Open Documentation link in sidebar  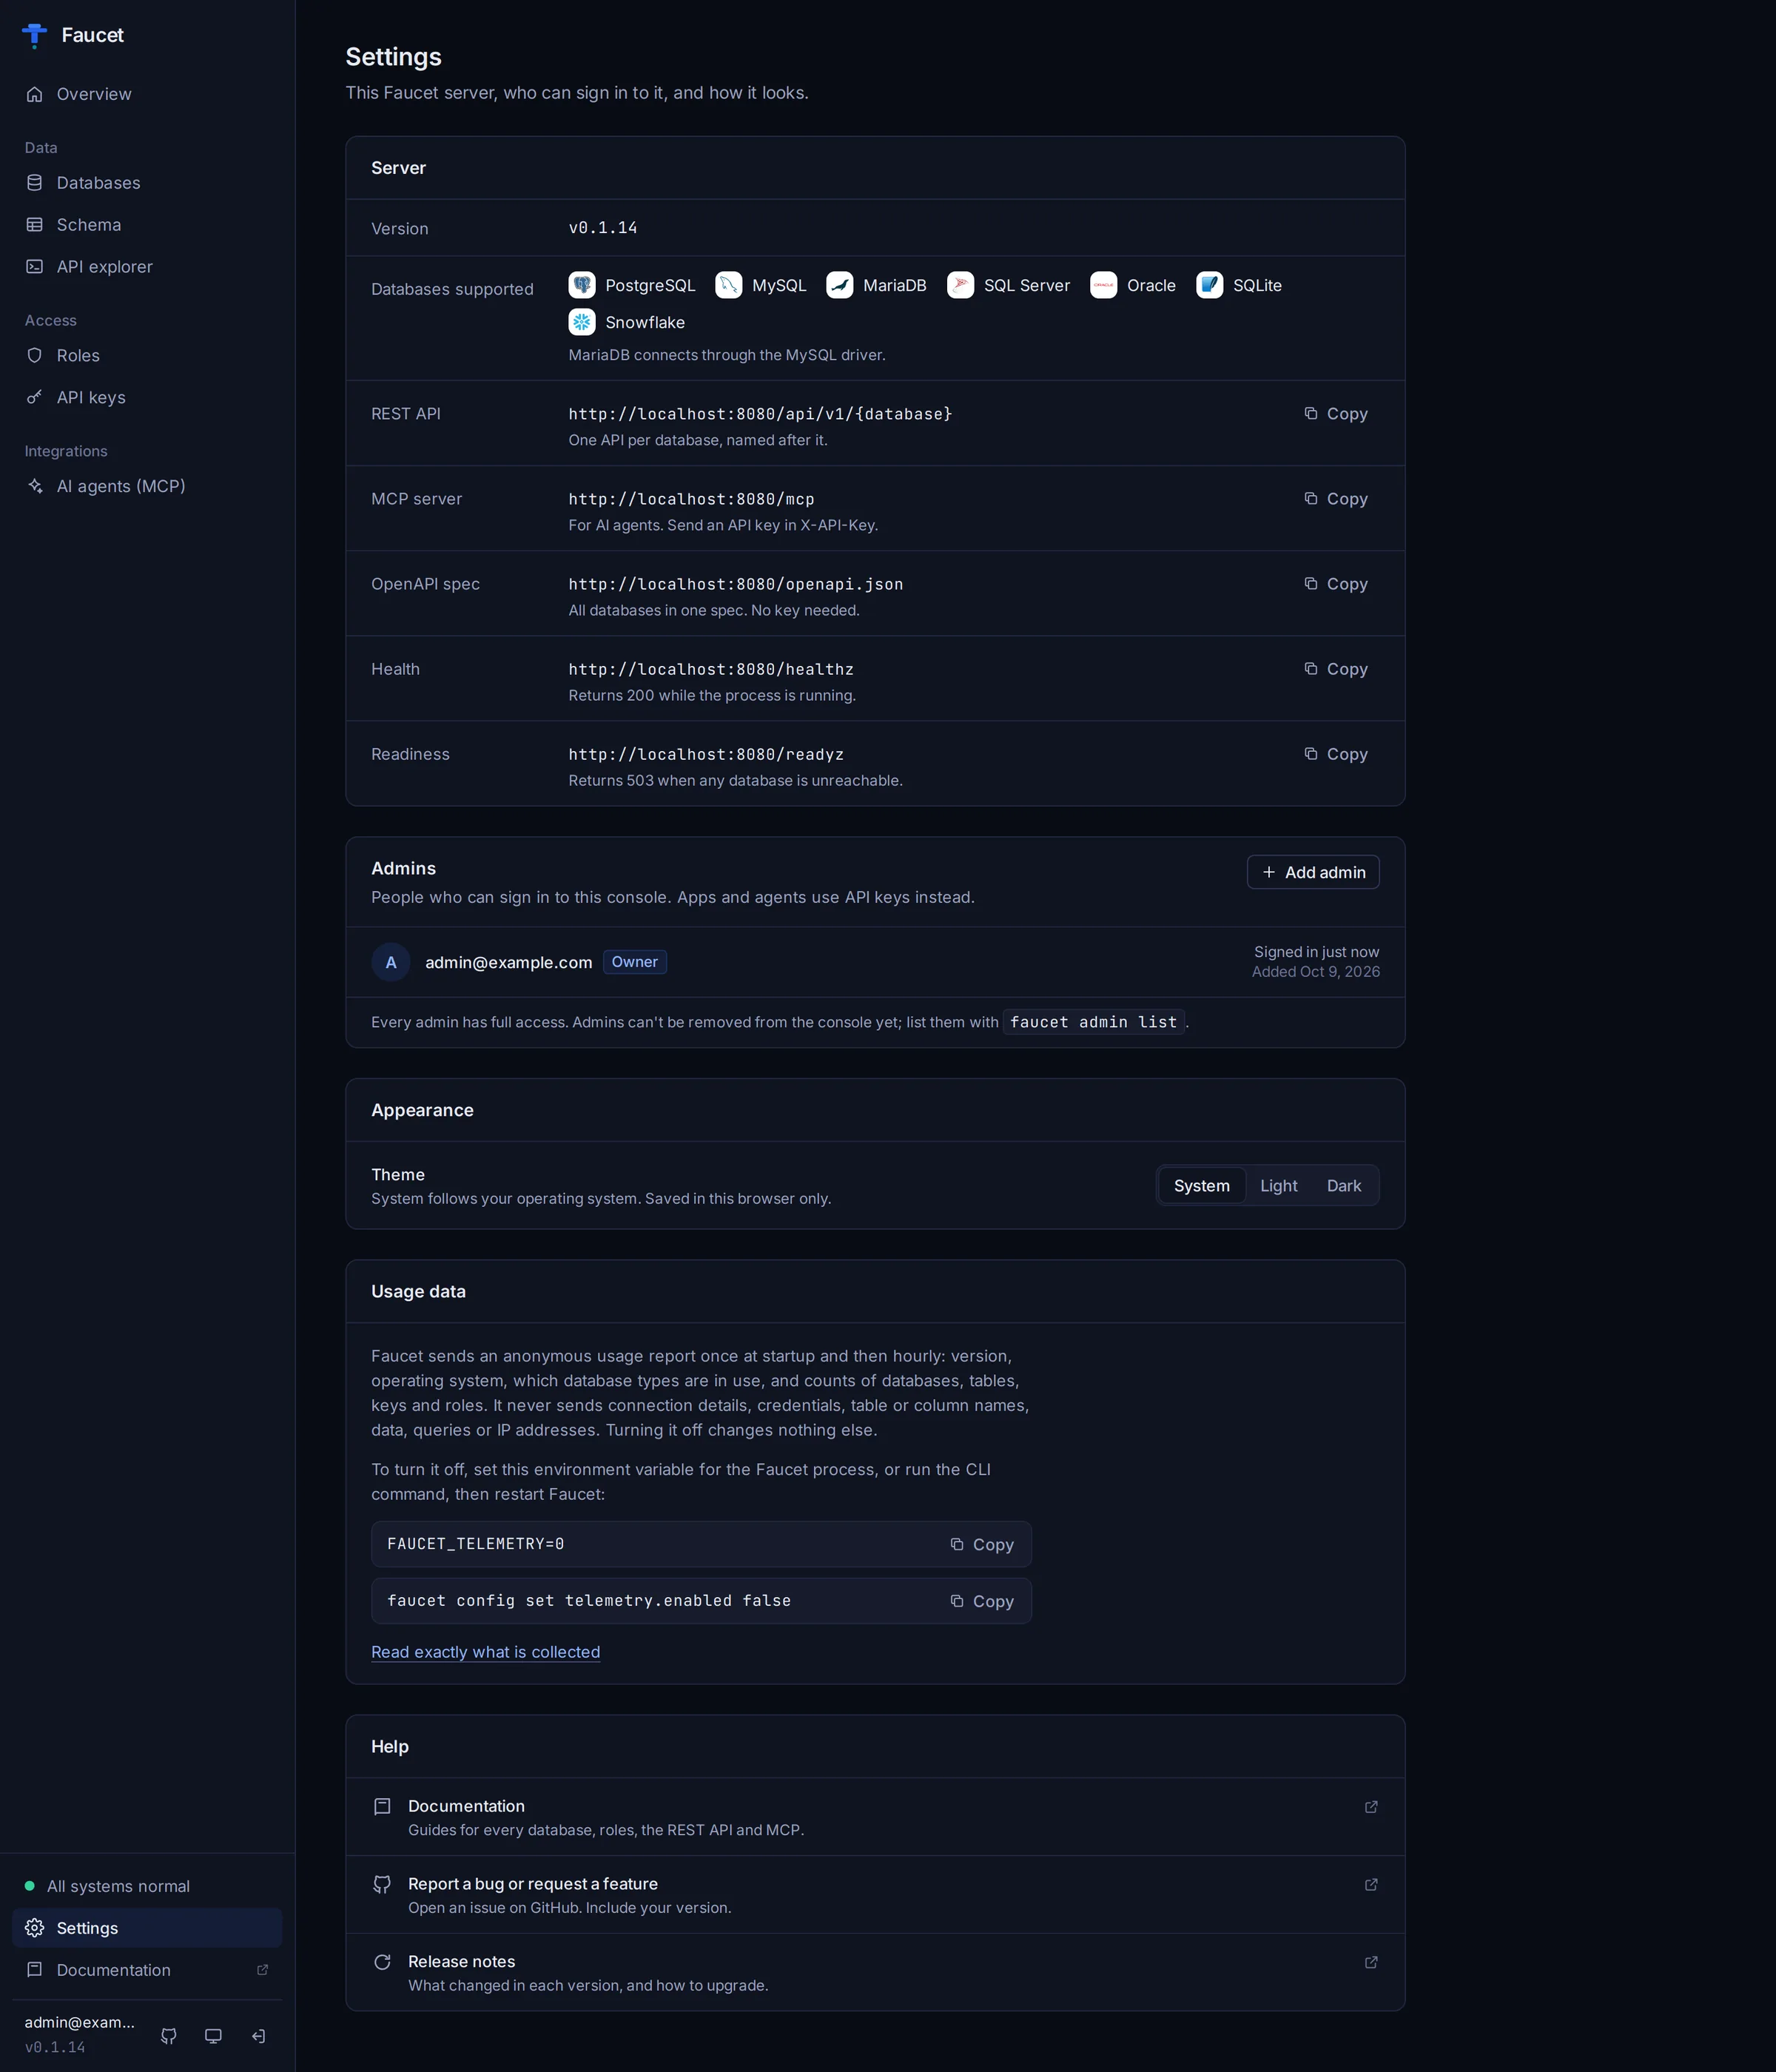tap(147, 1970)
